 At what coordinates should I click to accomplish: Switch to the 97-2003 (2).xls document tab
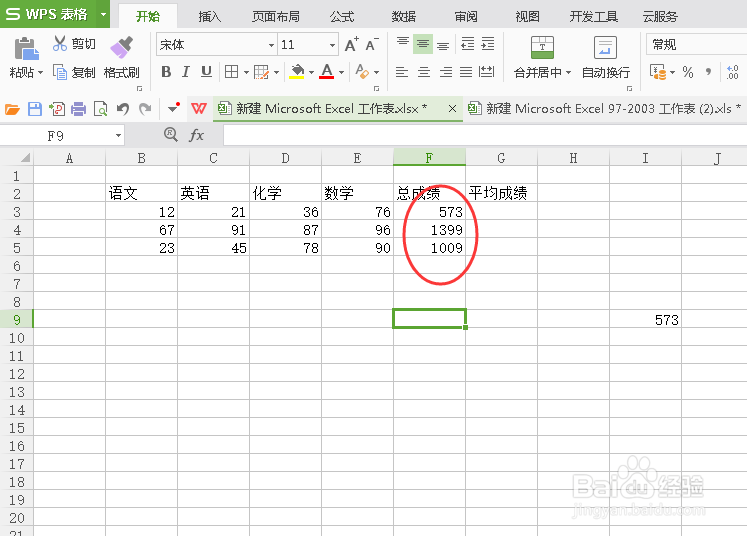604,109
